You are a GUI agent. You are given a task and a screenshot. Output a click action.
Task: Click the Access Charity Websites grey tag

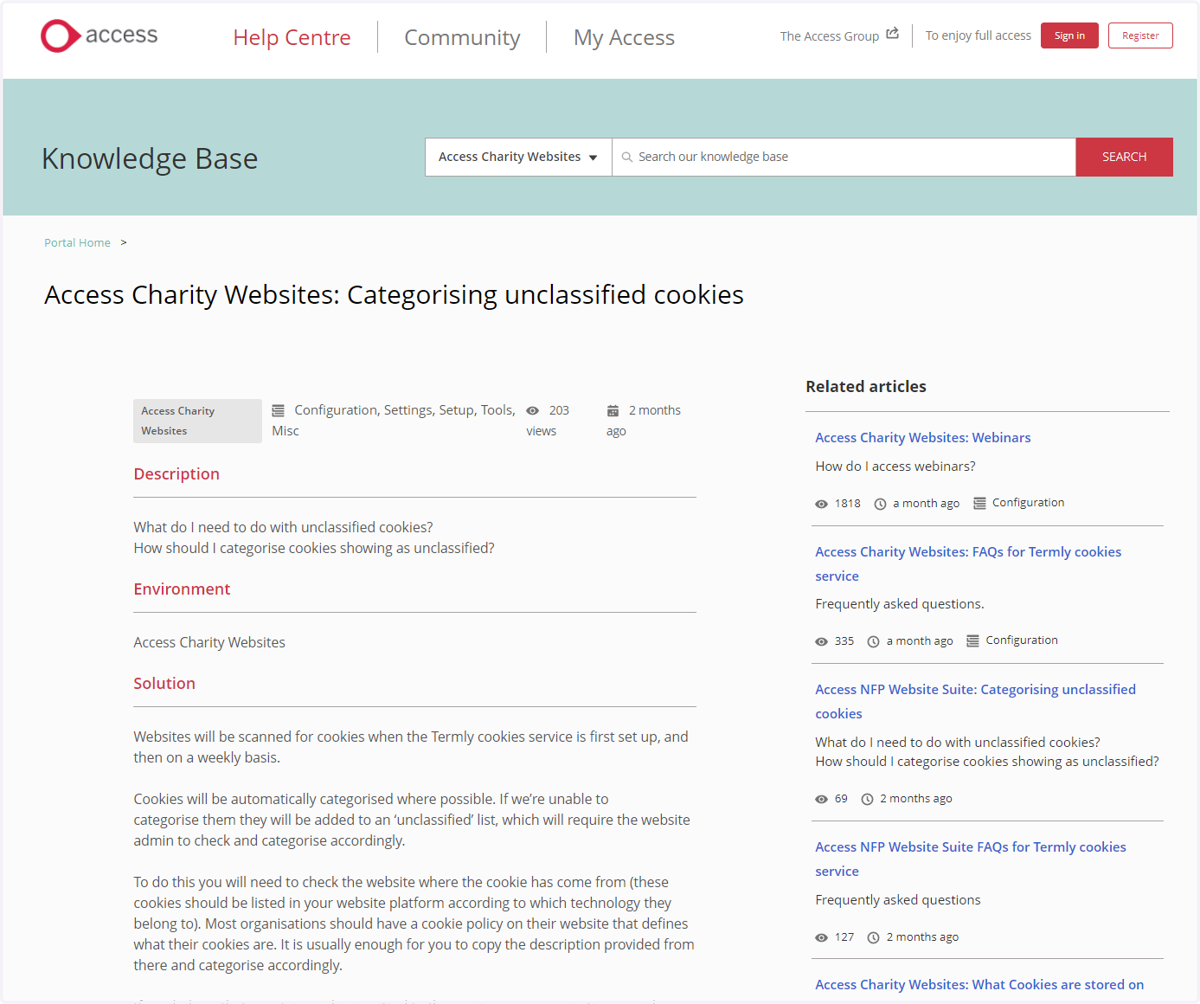198,421
